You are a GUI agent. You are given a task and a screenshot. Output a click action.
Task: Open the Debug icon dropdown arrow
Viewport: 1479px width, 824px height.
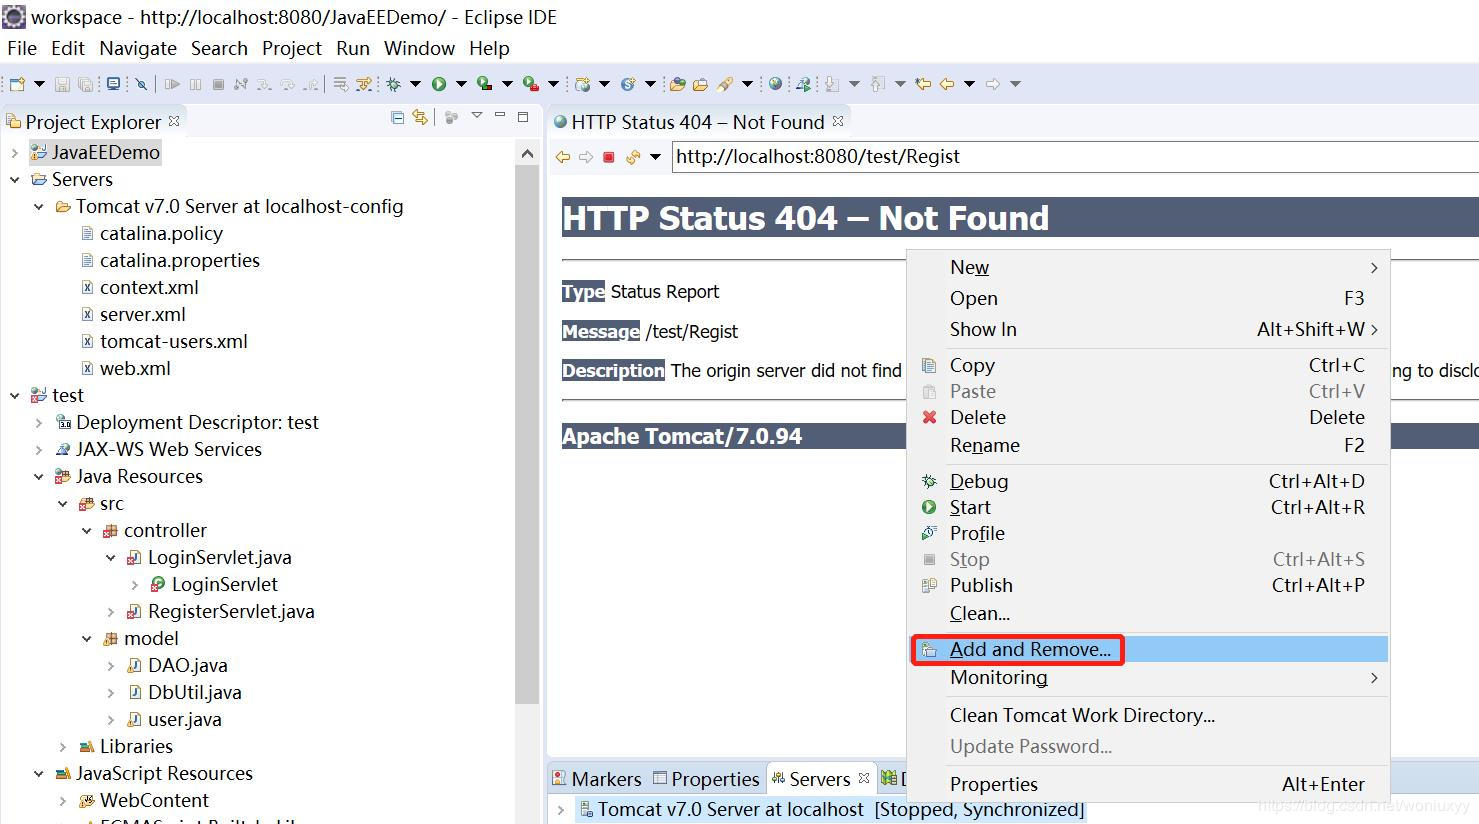tap(415, 84)
